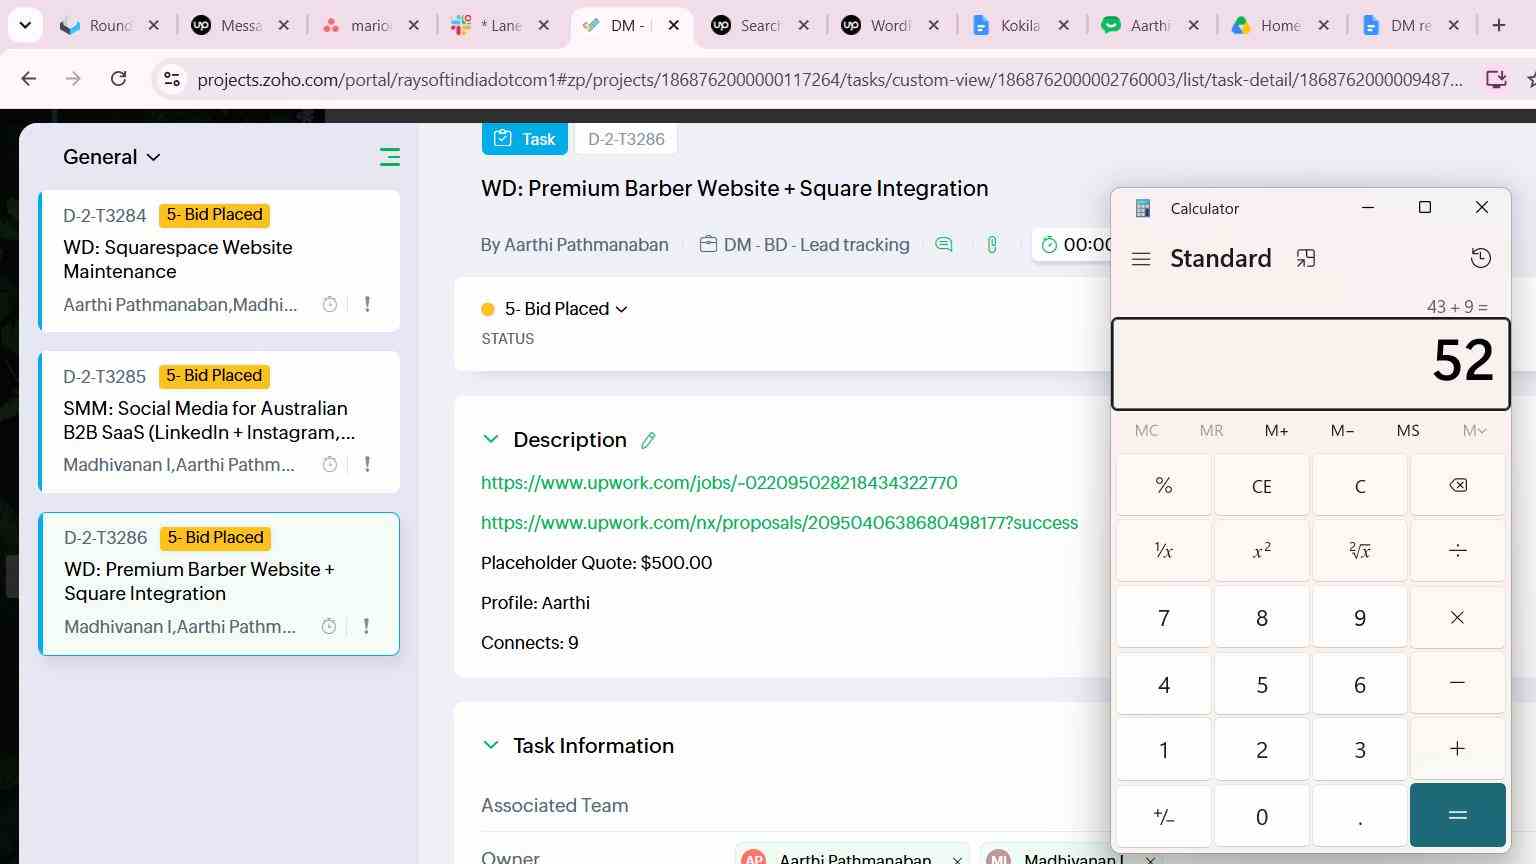Viewport: 1536px width, 864px height.
Task: Toggle calculator keep-on-top mode icon
Action: pyautogui.click(x=1305, y=259)
